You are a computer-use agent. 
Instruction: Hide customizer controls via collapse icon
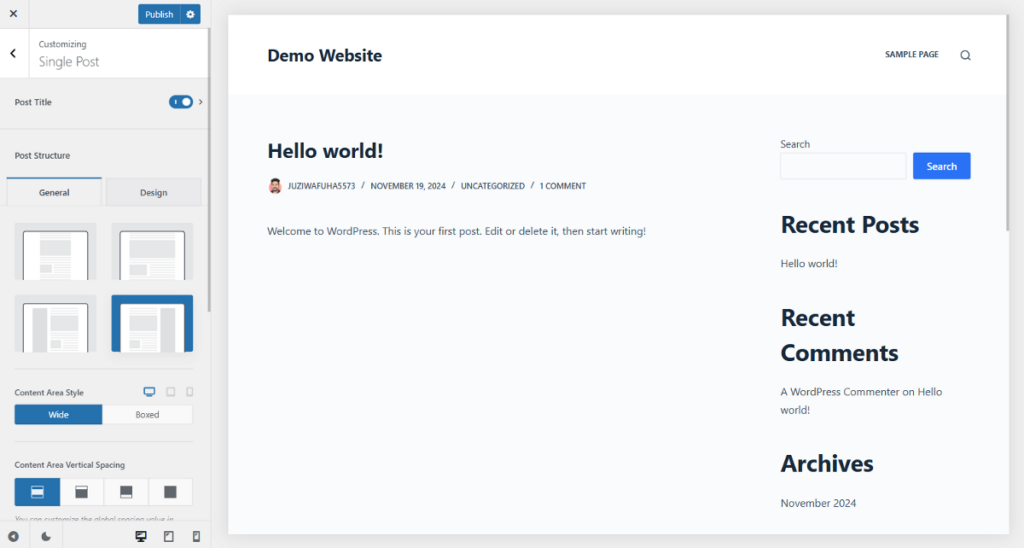pyautogui.click(x=13, y=536)
